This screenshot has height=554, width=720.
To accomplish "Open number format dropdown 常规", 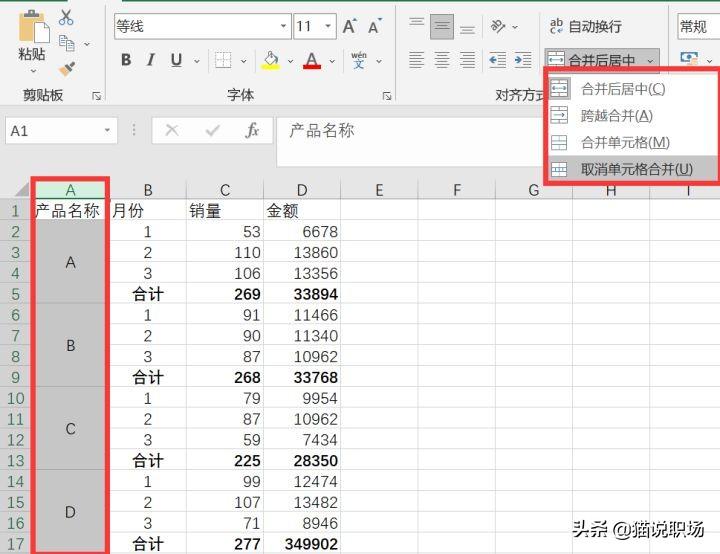I will [x=698, y=27].
